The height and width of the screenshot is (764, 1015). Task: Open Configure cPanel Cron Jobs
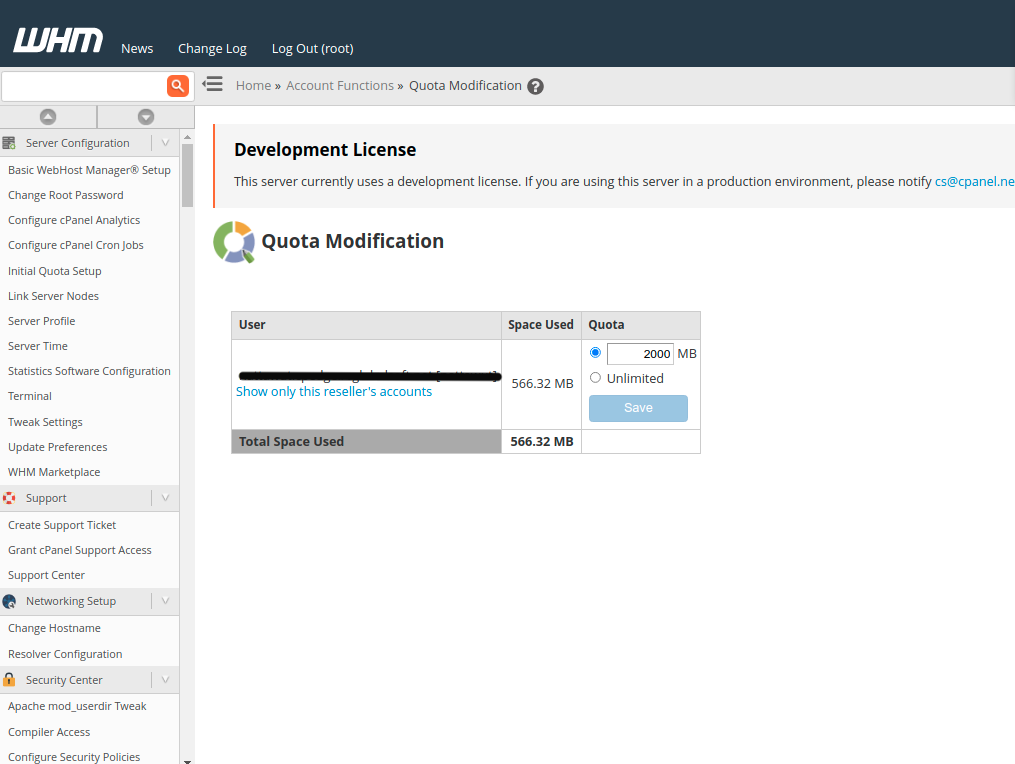tap(76, 245)
